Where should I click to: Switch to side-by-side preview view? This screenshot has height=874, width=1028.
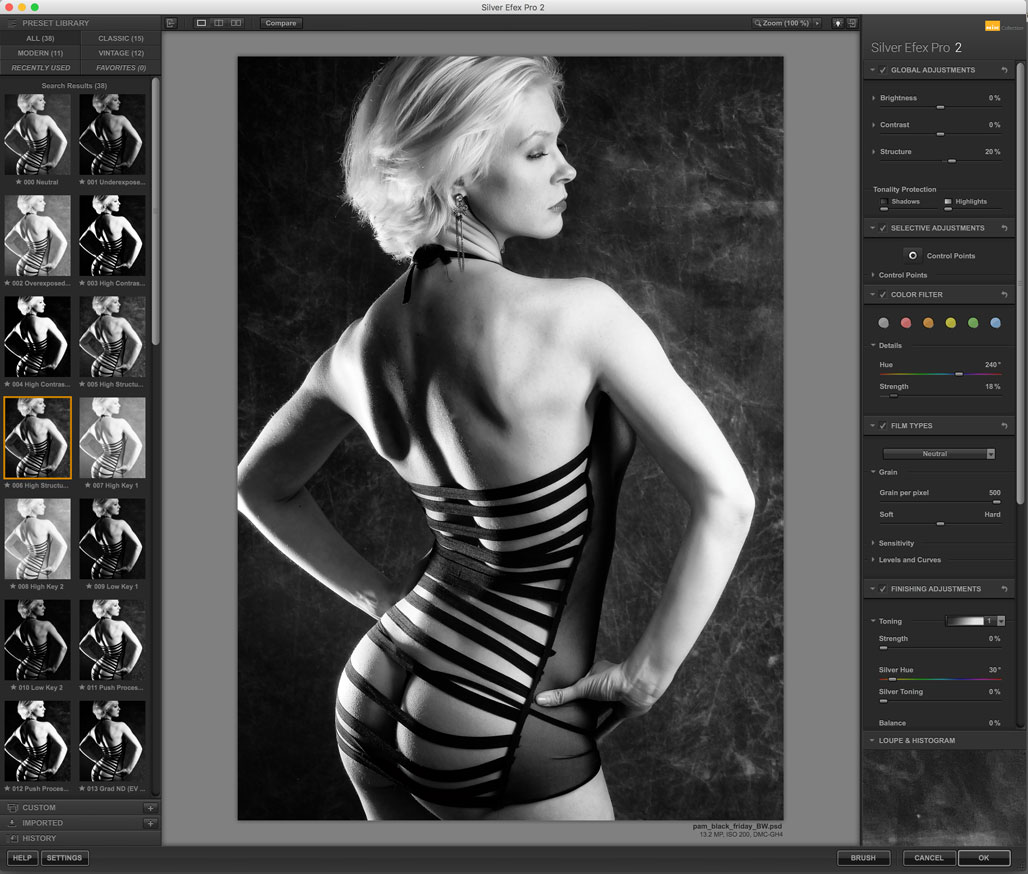tap(236, 23)
